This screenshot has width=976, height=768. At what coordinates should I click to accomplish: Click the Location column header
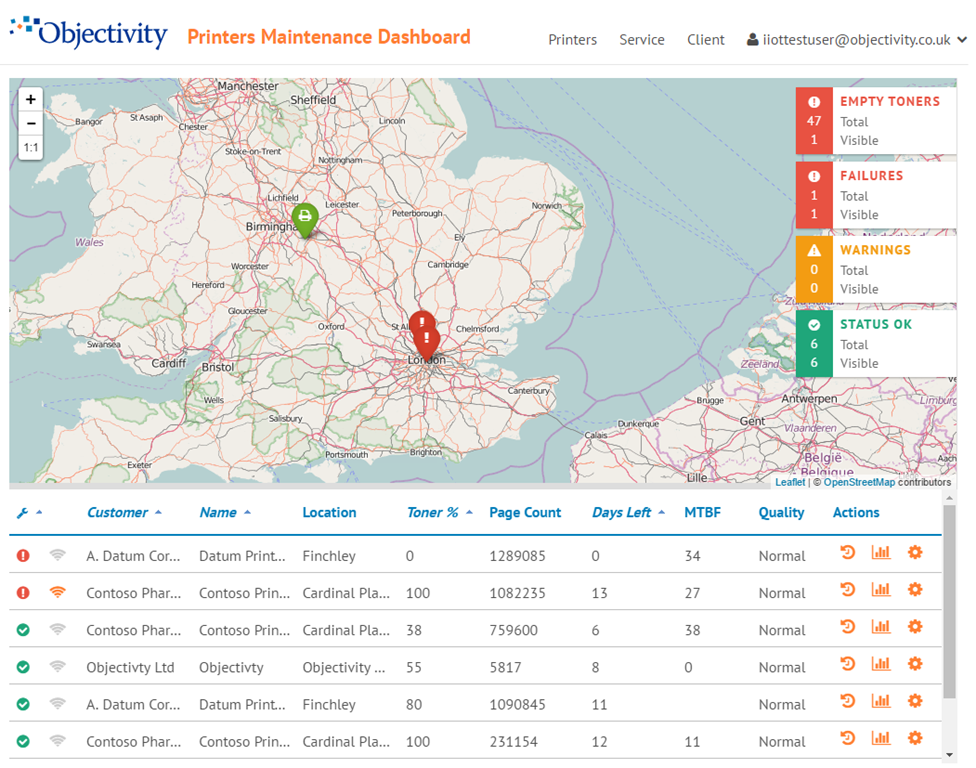(329, 513)
